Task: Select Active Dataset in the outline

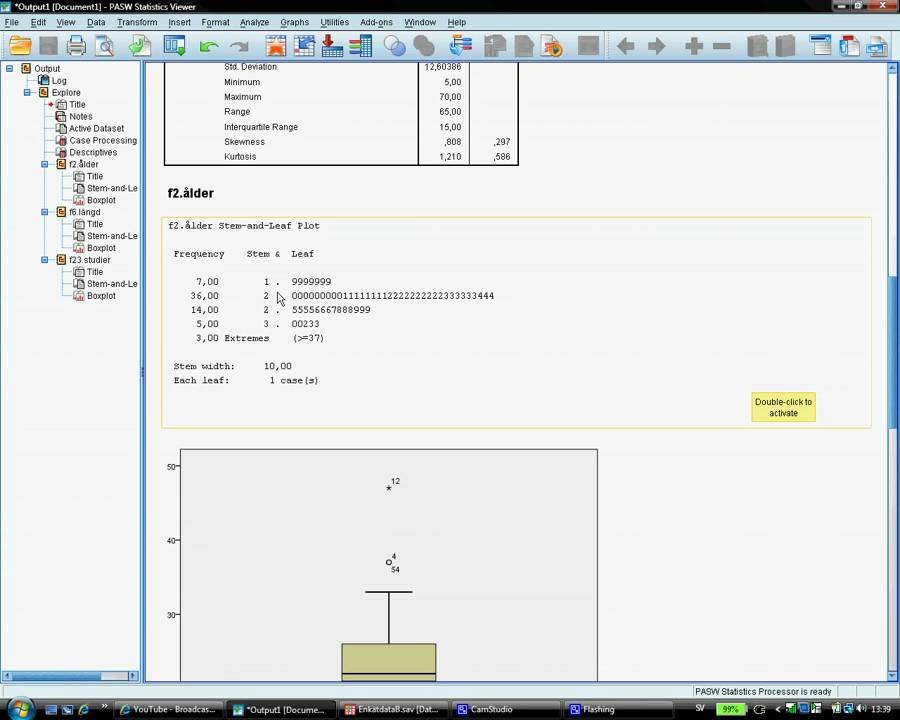Action: click(96, 129)
